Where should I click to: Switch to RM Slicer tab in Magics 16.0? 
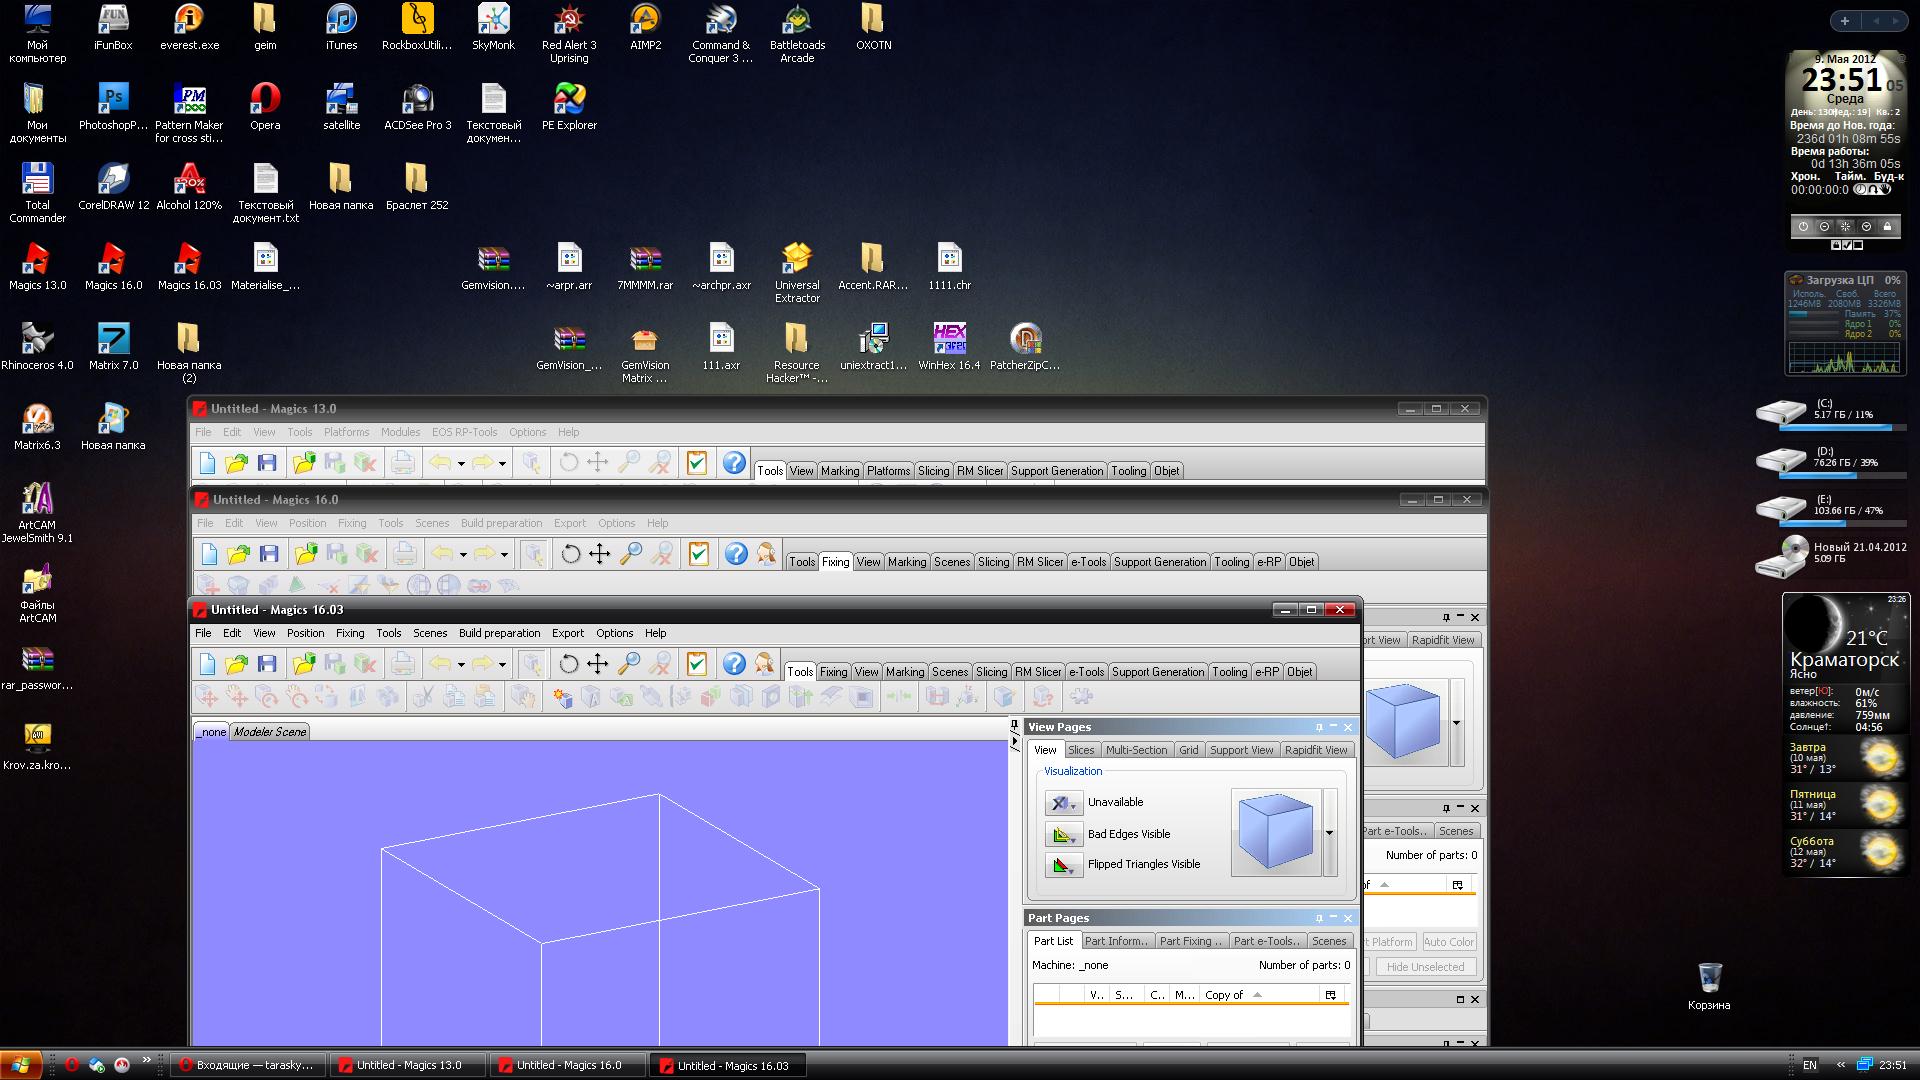1040,562
